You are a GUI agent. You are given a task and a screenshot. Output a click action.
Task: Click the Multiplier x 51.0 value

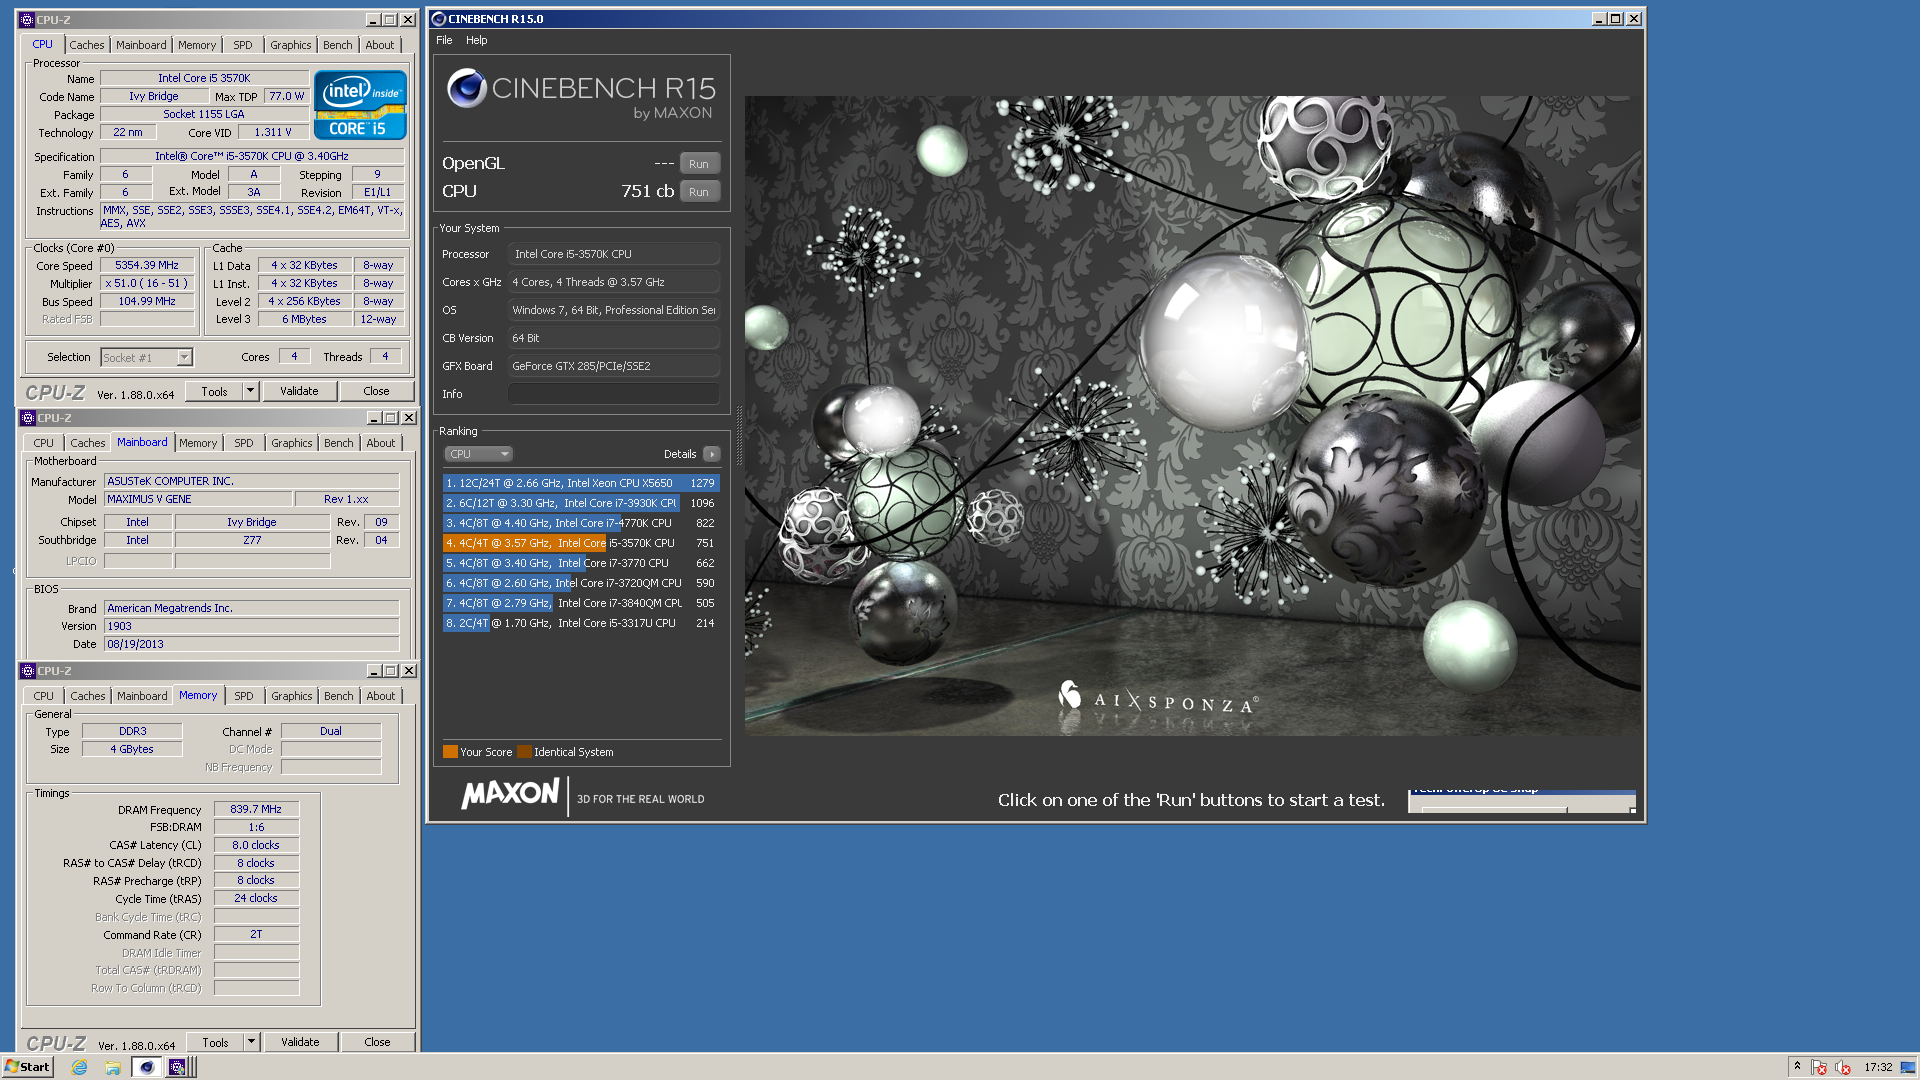click(147, 284)
